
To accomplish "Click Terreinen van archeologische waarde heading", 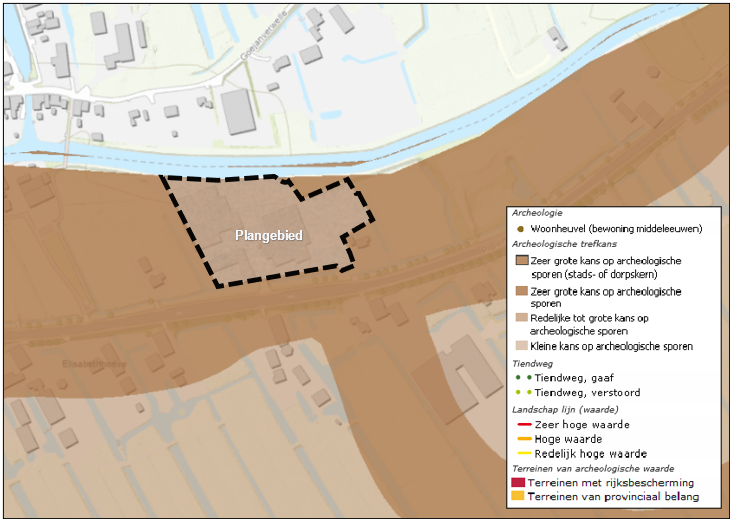I will click(593, 468).
